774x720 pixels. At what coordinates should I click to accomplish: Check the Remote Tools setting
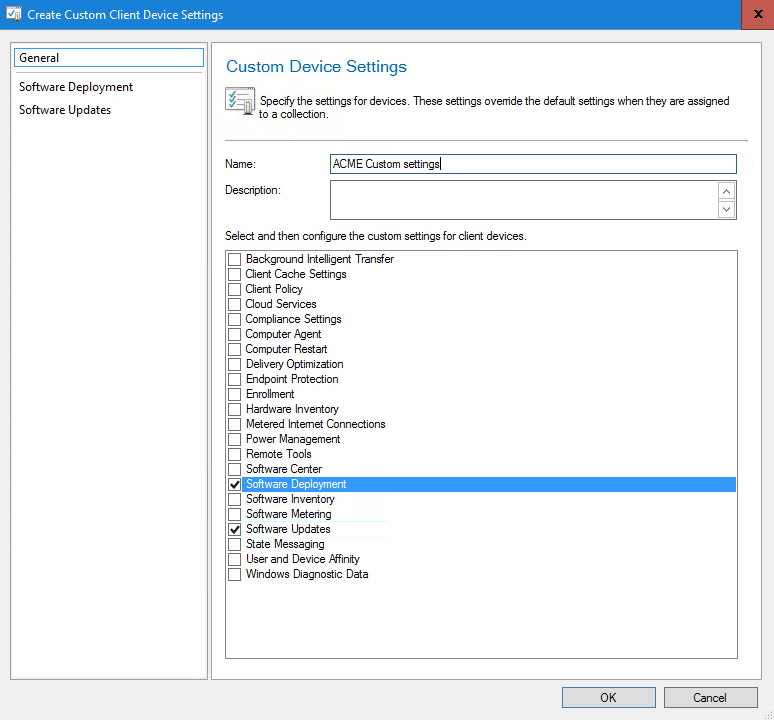(x=235, y=455)
